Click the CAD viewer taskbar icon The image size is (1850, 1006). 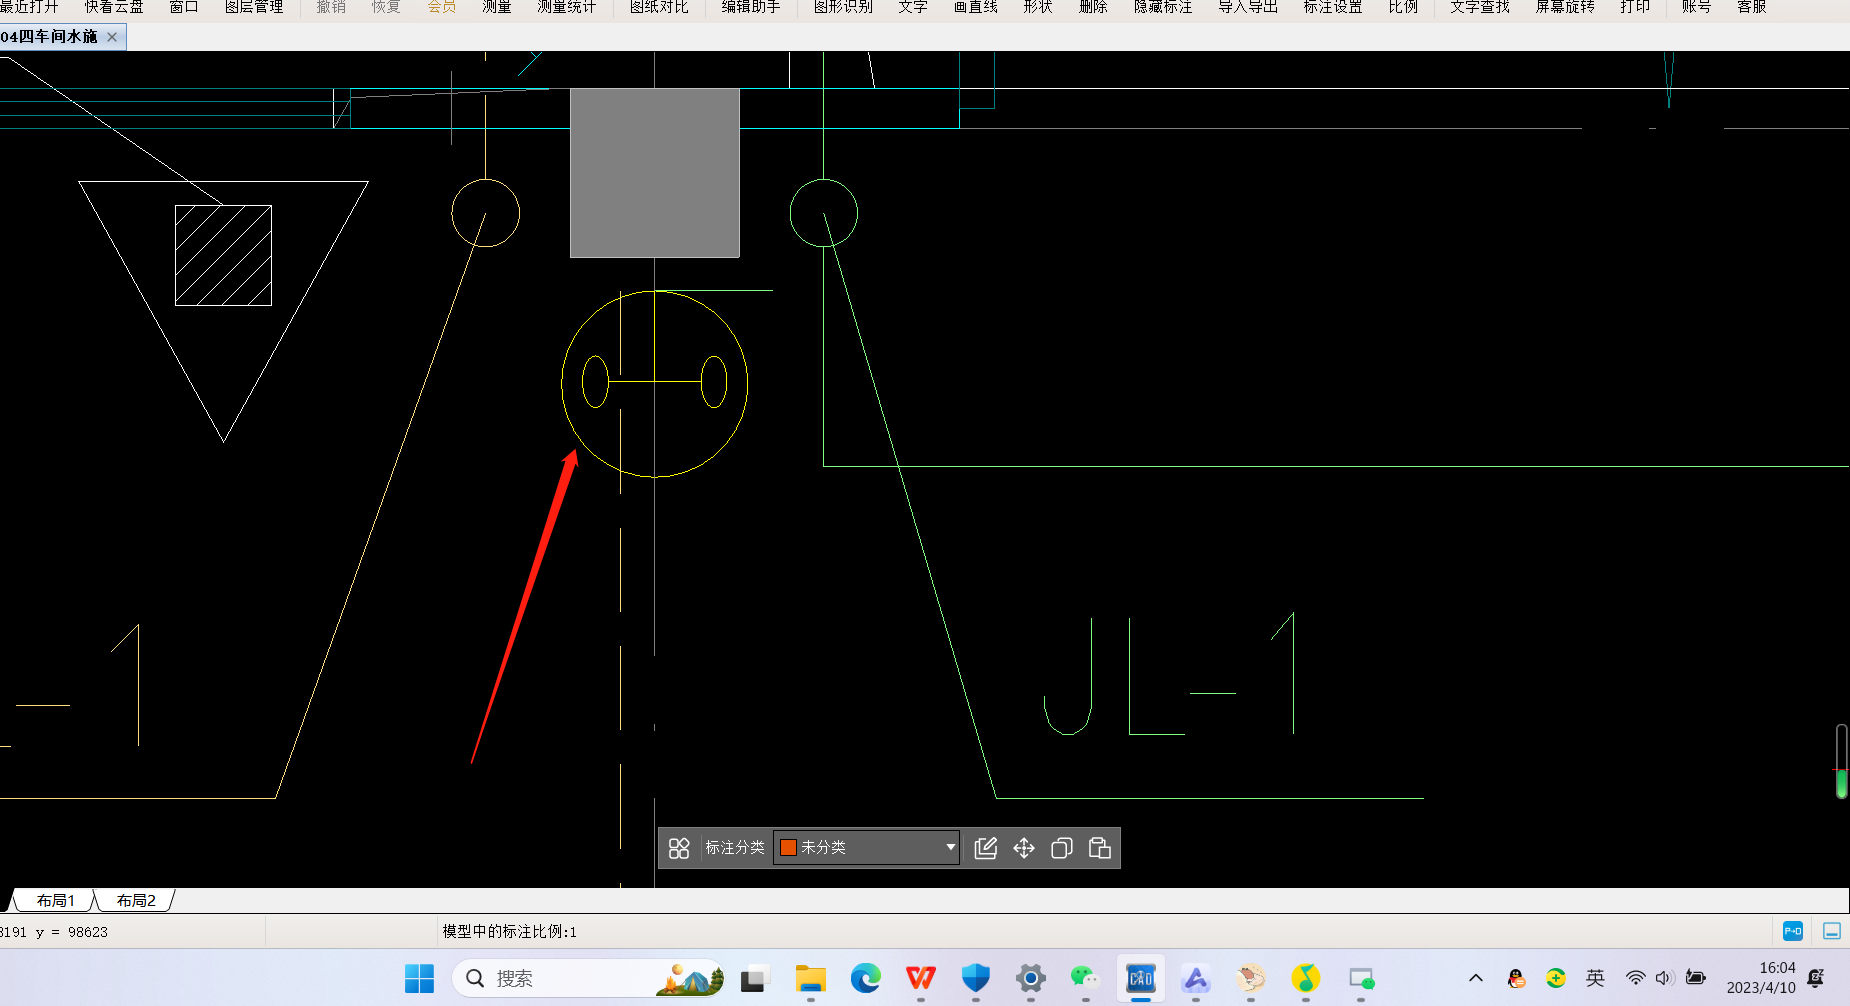(1141, 978)
